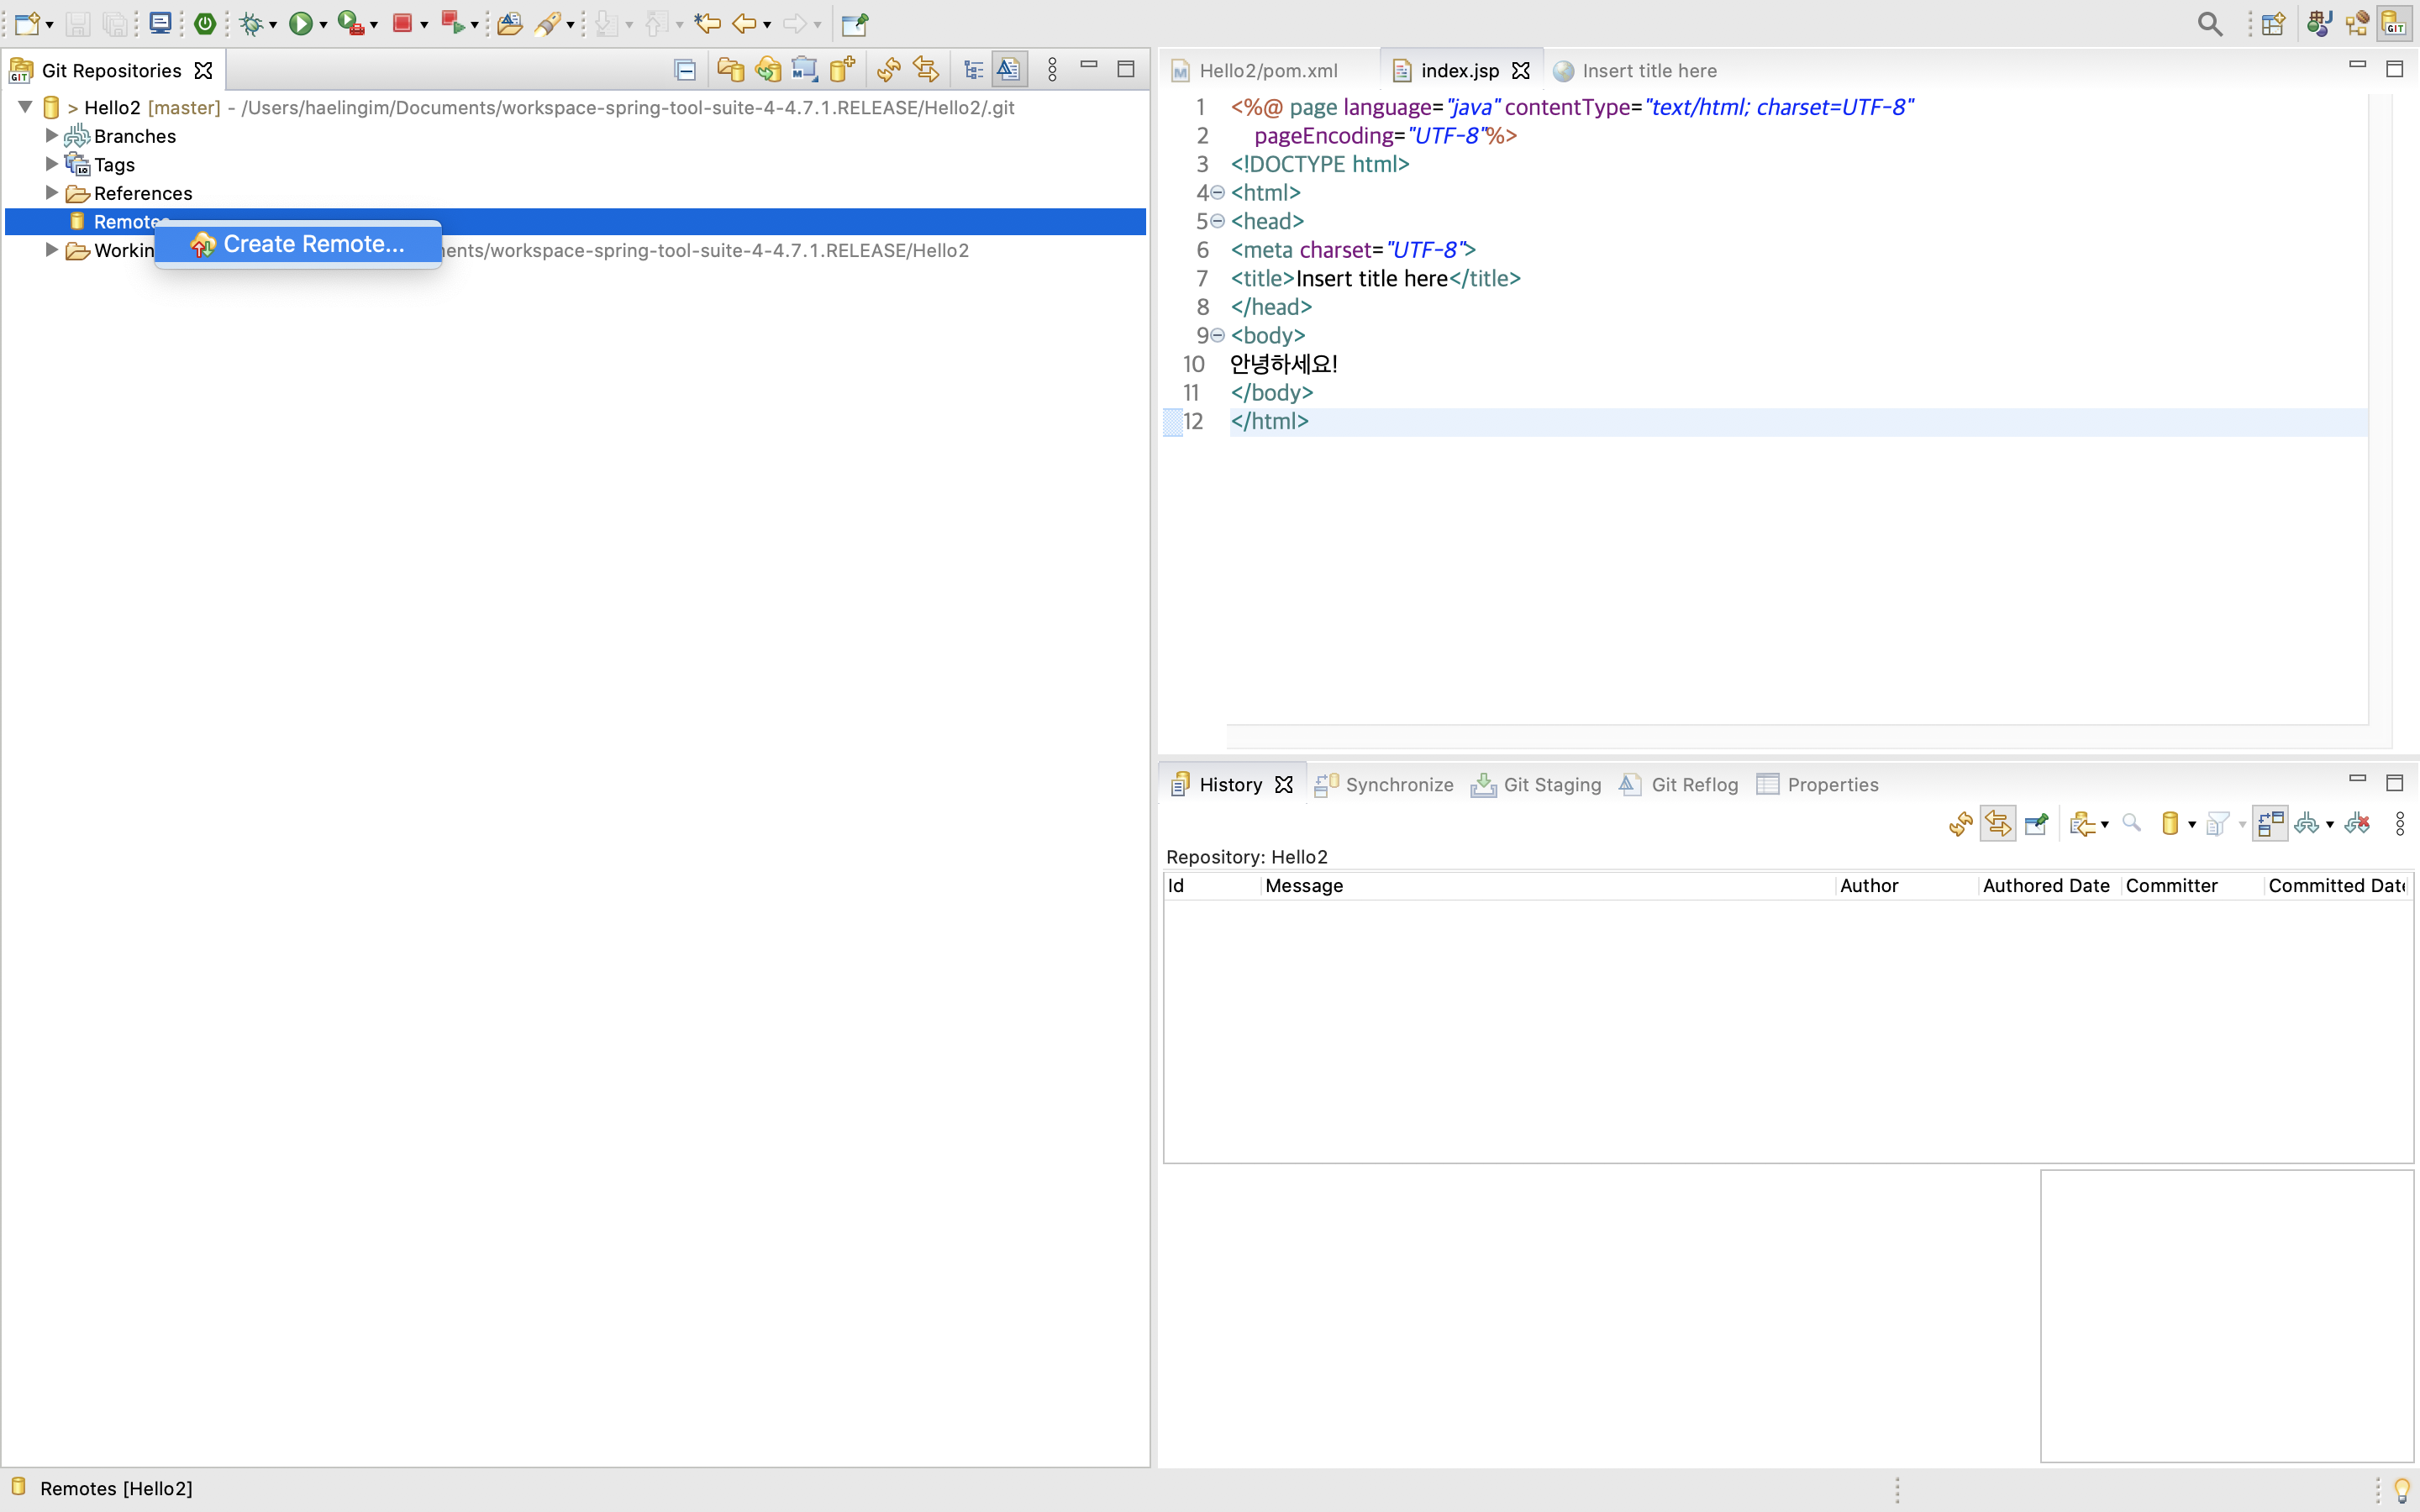Click the History switch repository cylinder icon

click(x=2170, y=824)
